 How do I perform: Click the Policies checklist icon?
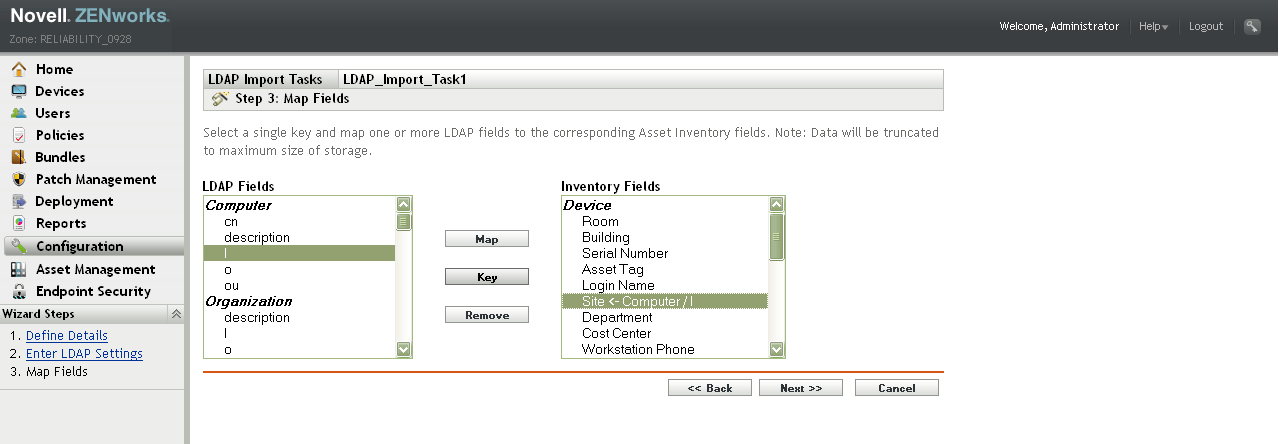coord(18,135)
